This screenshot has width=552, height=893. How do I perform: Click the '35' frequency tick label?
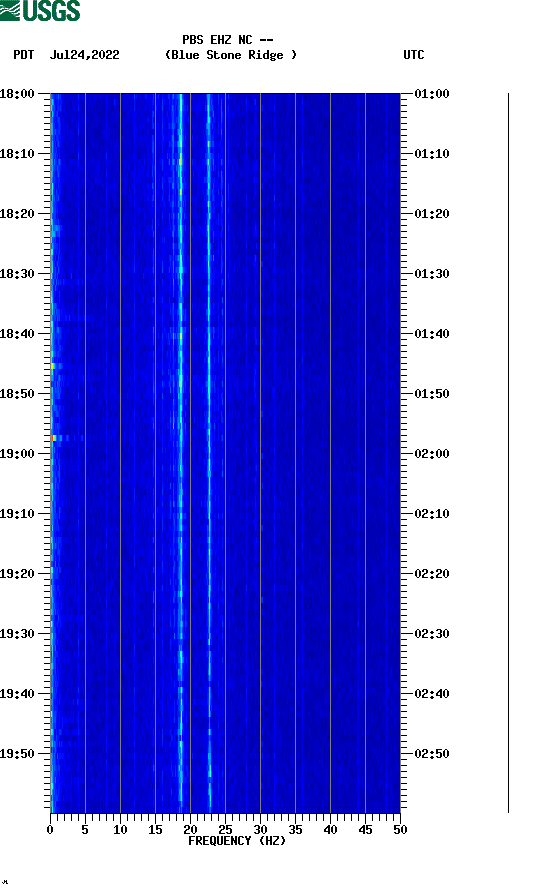tap(295, 830)
